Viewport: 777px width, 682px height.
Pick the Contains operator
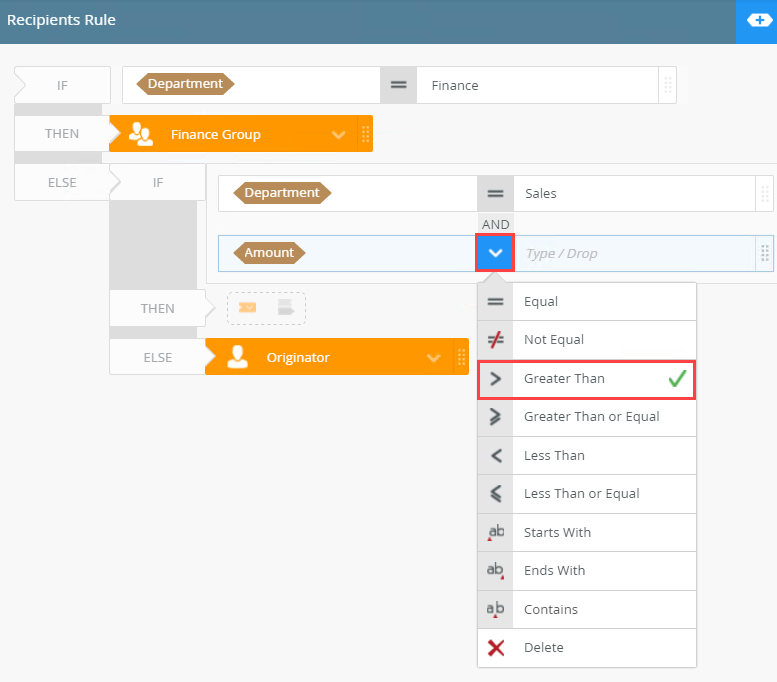tap(587, 609)
